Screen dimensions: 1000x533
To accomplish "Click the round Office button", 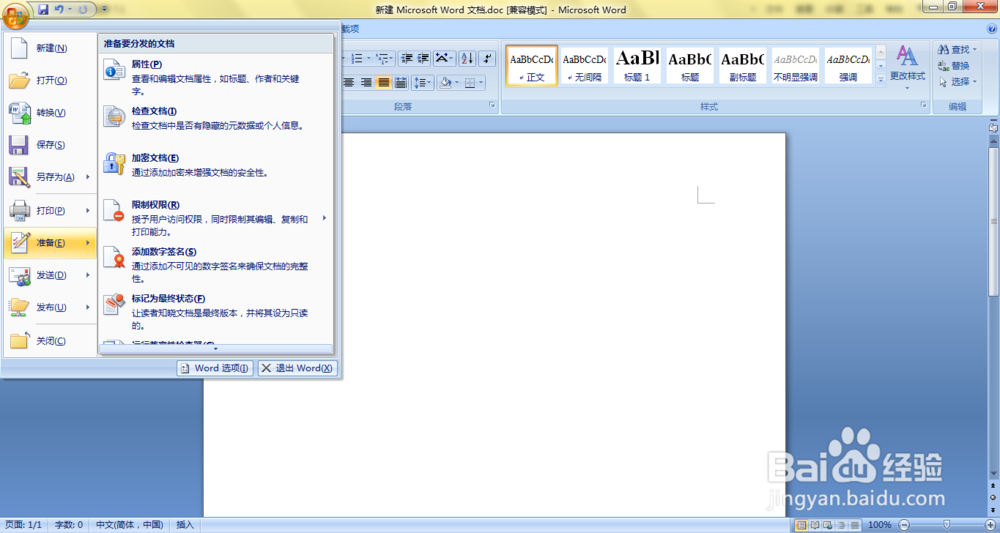I will pyautogui.click(x=15, y=15).
